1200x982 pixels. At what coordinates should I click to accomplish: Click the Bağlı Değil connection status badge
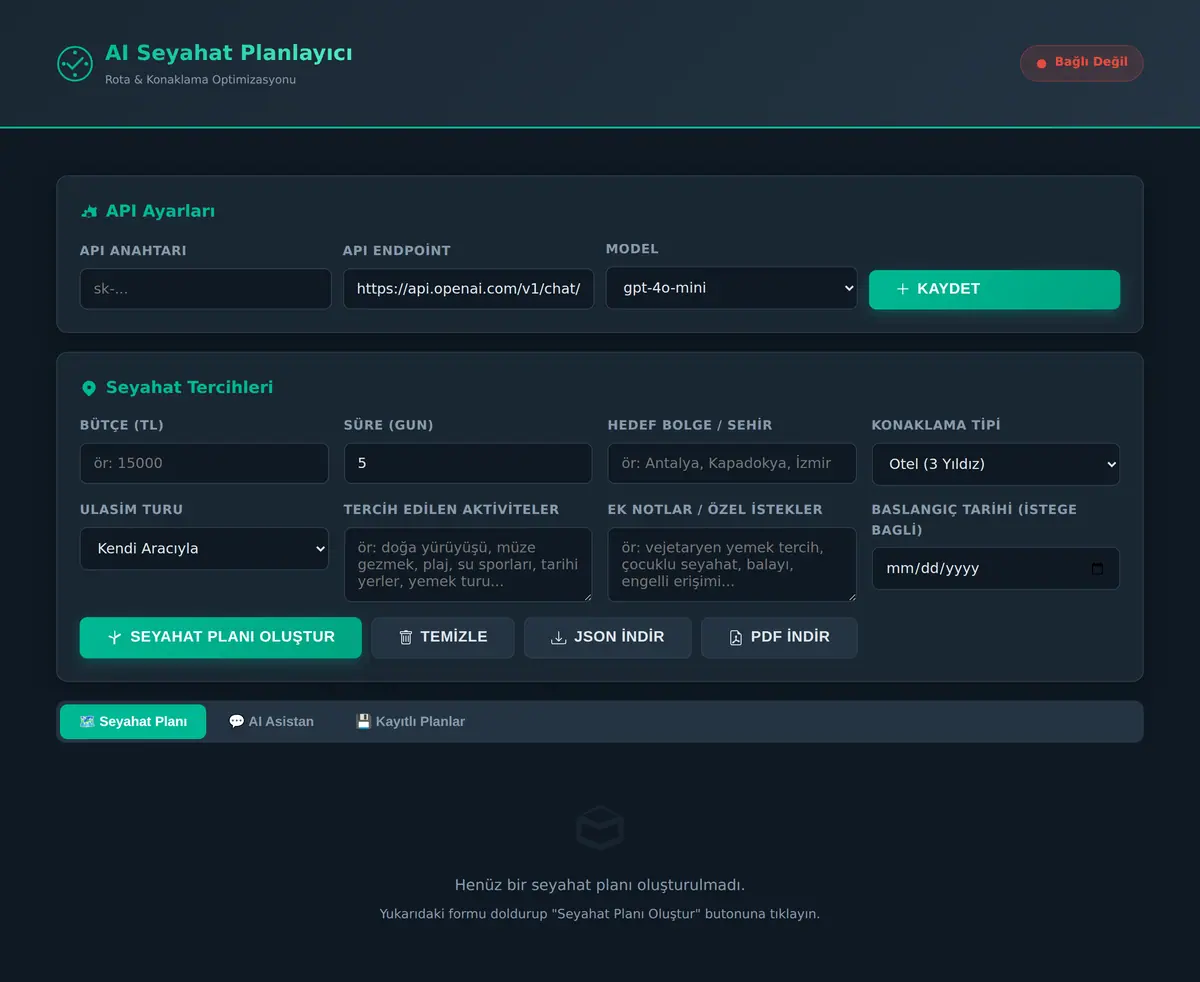pos(1081,63)
